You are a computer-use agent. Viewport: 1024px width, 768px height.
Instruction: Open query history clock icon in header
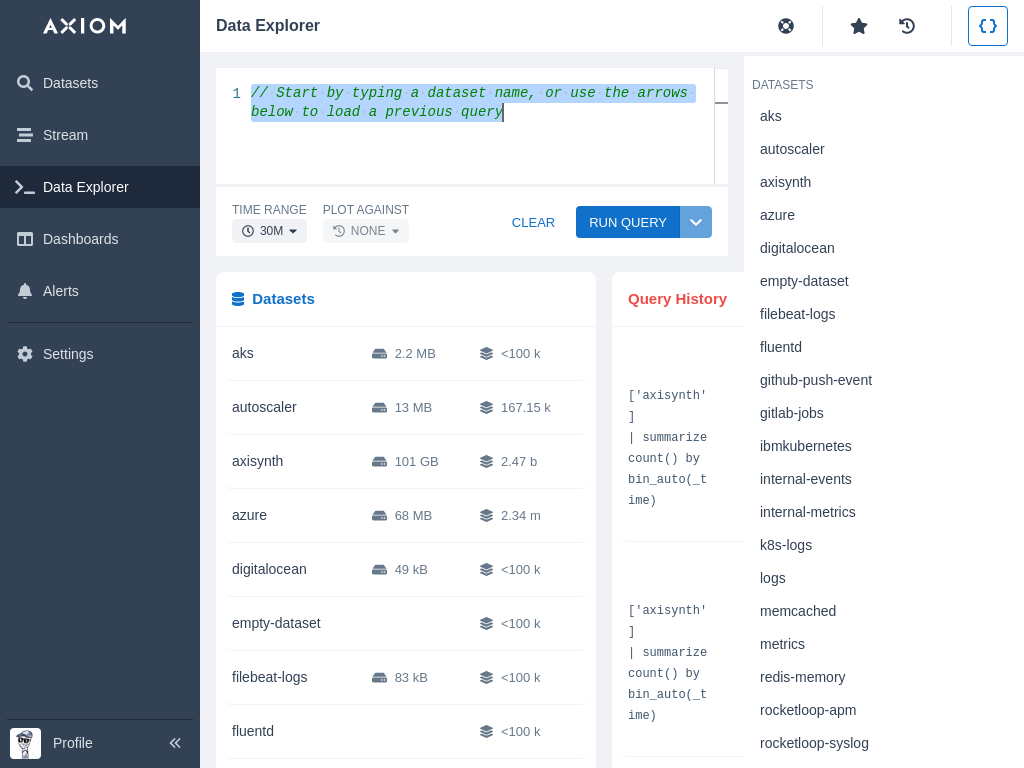click(x=907, y=26)
